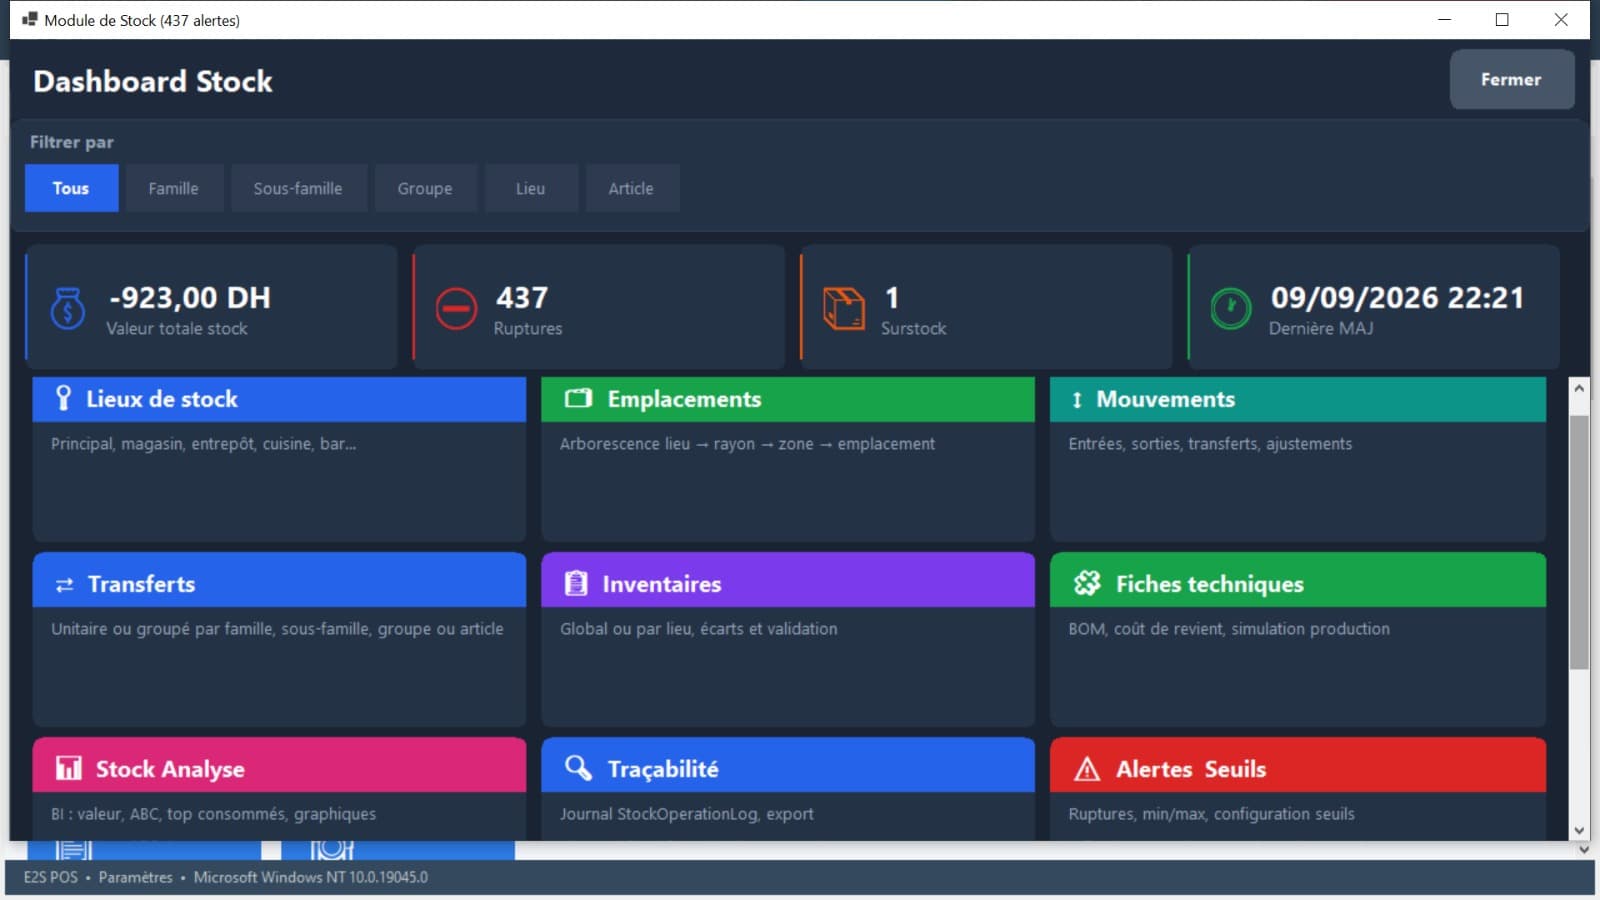This screenshot has width=1600, height=900.
Task: Filter by Sous-famille
Action: point(298,188)
